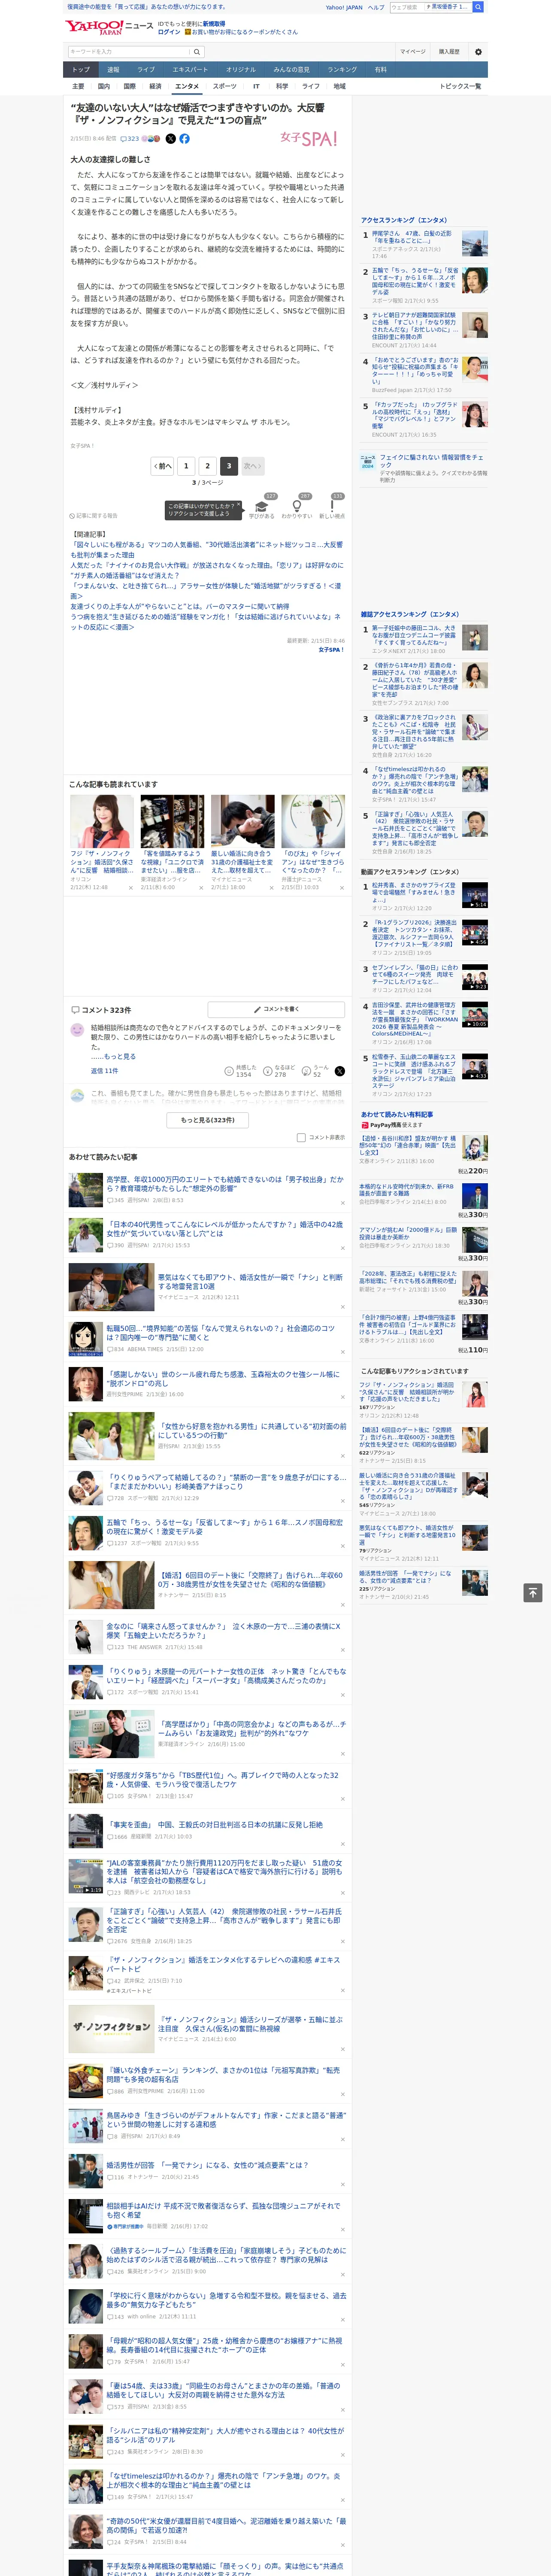Open related link about 「図々しいにも程がある」マツコ

coord(206,550)
